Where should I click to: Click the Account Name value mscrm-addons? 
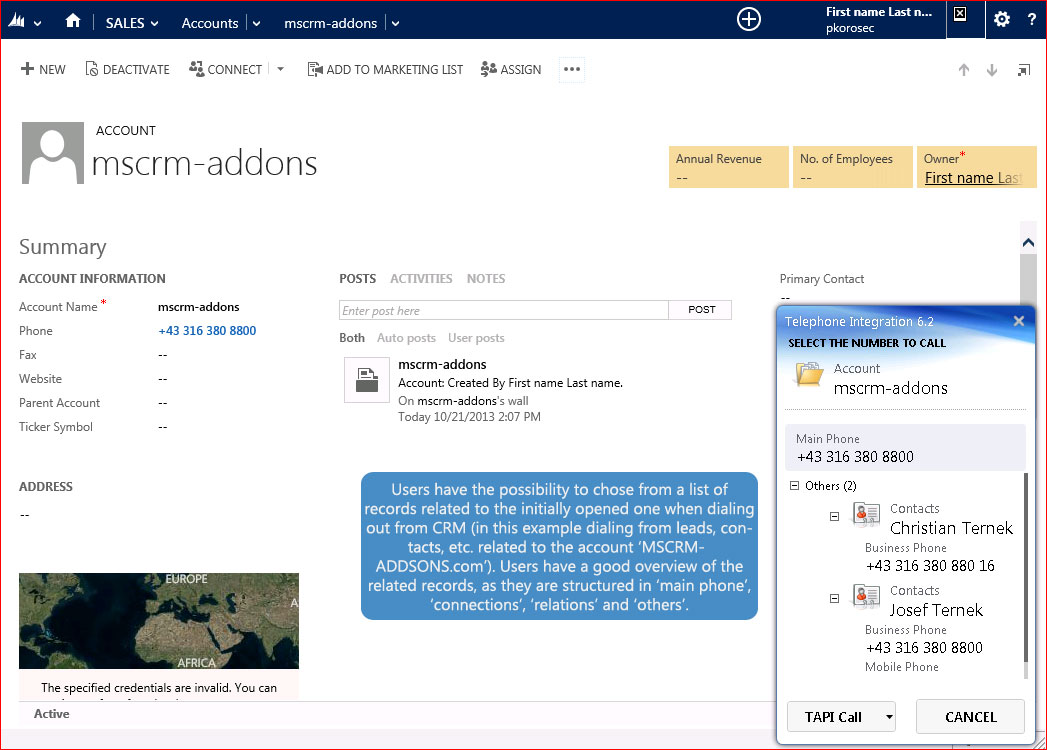[198, 307]
